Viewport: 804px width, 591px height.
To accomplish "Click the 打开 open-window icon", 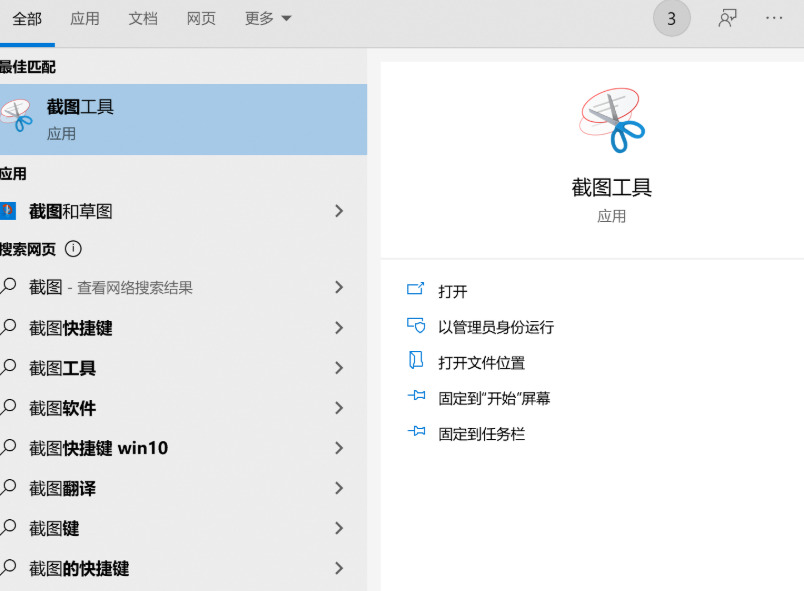I will click(415, 289).
